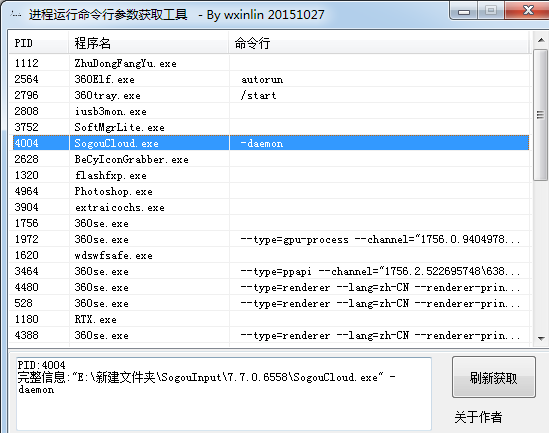Viewport: 549px width, 433px height.
Task: Click the 刷新获取 refresh button
Action: [494, 377]
